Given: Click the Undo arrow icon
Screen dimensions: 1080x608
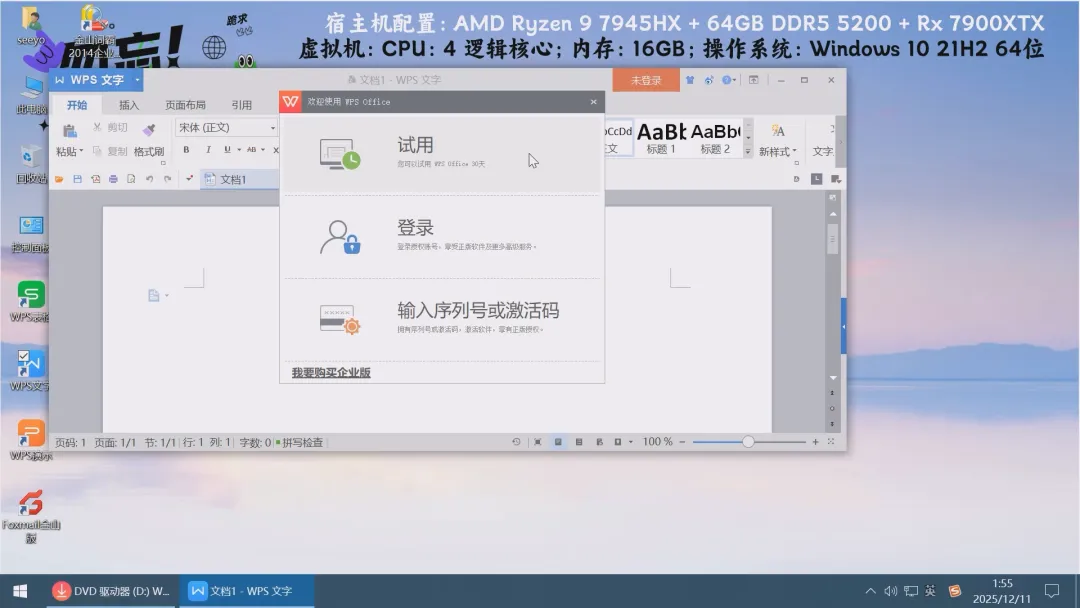Looking at the screenshot, I should 149,179.
